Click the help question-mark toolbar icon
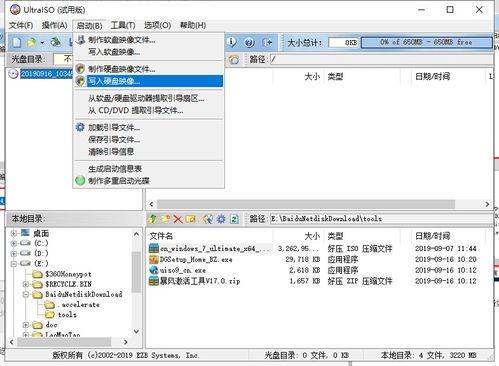 click(x=249, y=42)
